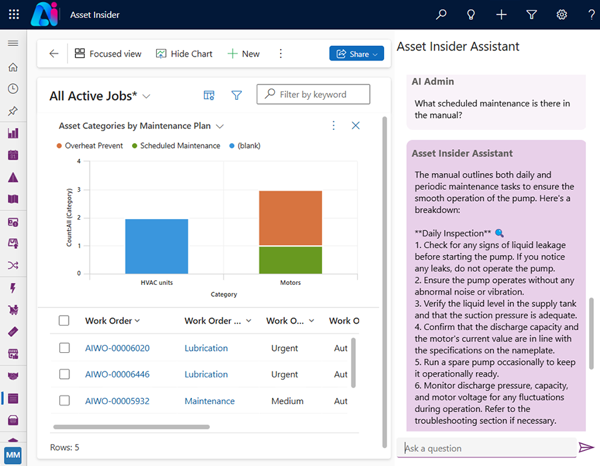Toggle Overheat Prevent legend series

click(x=90, y=146)
